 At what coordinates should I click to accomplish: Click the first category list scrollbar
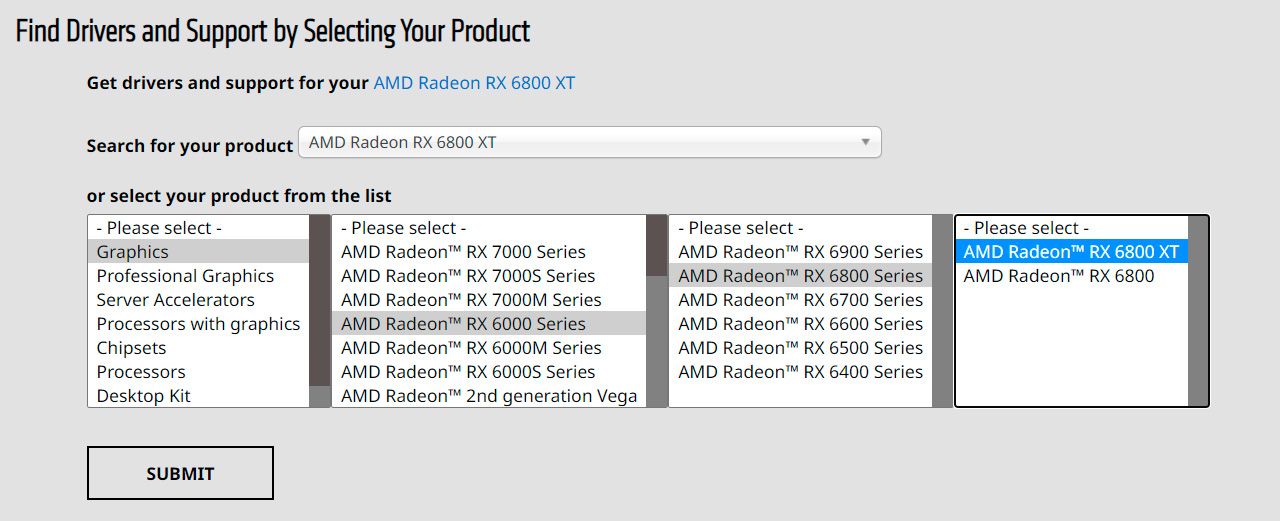[x=320, y=300]
